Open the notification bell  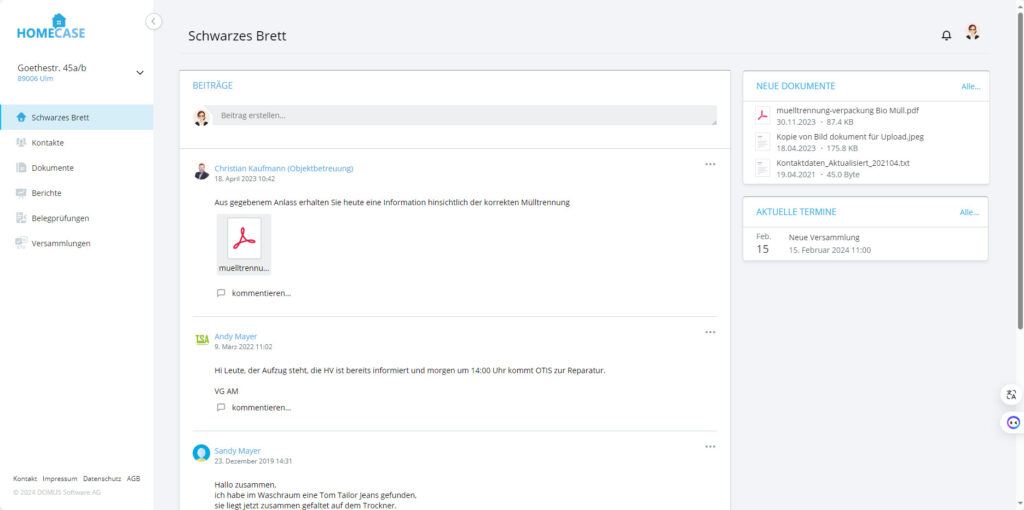pyautogui.click(x=946, y=35)
